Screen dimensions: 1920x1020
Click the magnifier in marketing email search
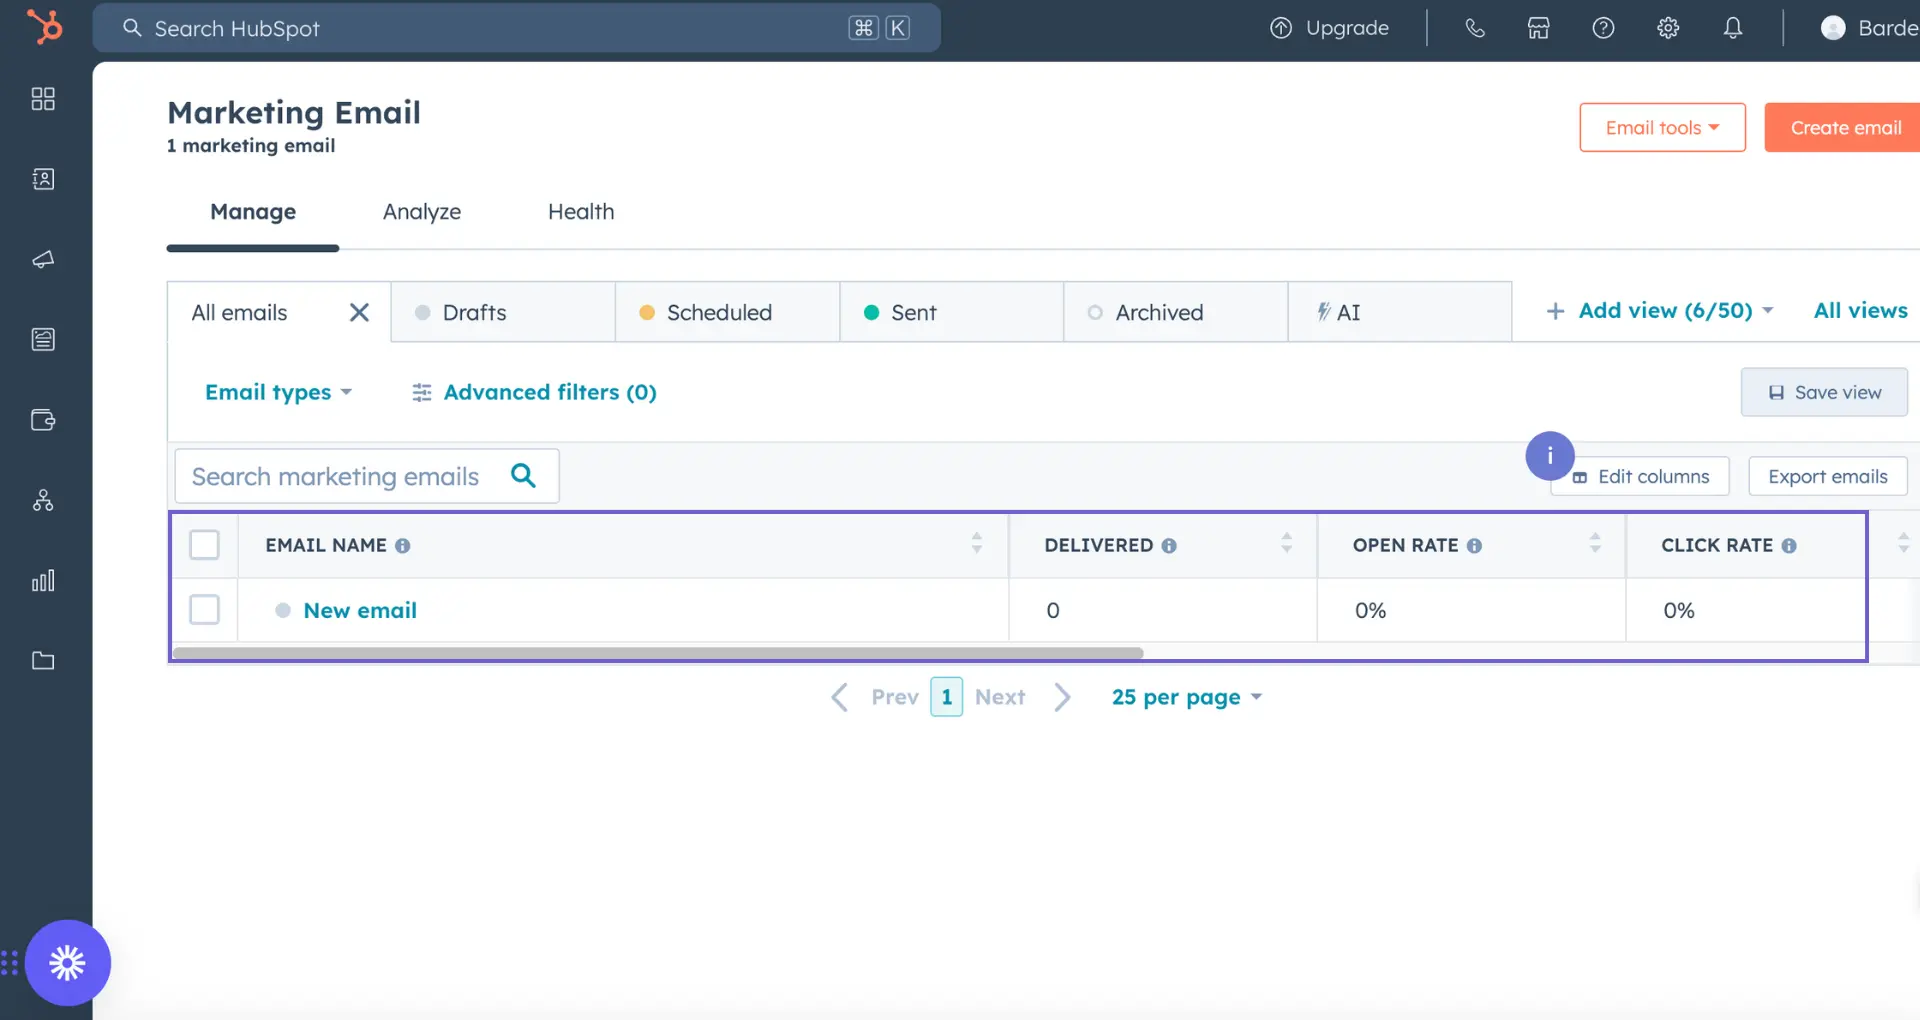pos(523,475)
